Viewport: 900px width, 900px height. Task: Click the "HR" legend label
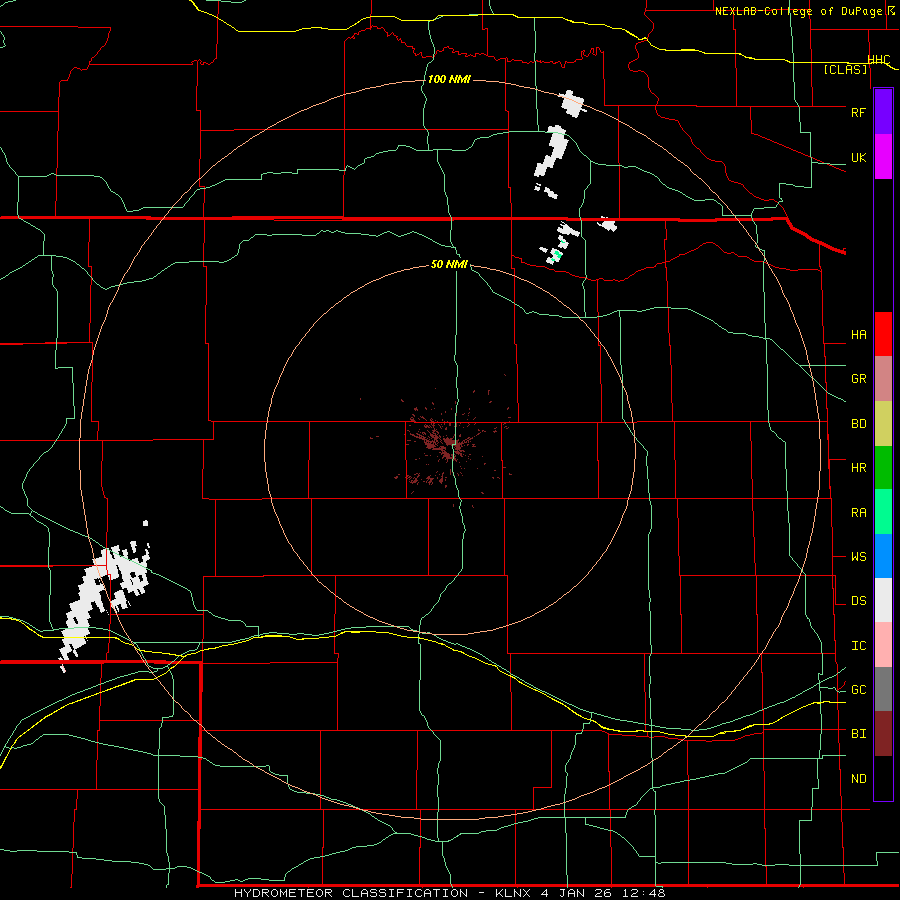[859, 468]
